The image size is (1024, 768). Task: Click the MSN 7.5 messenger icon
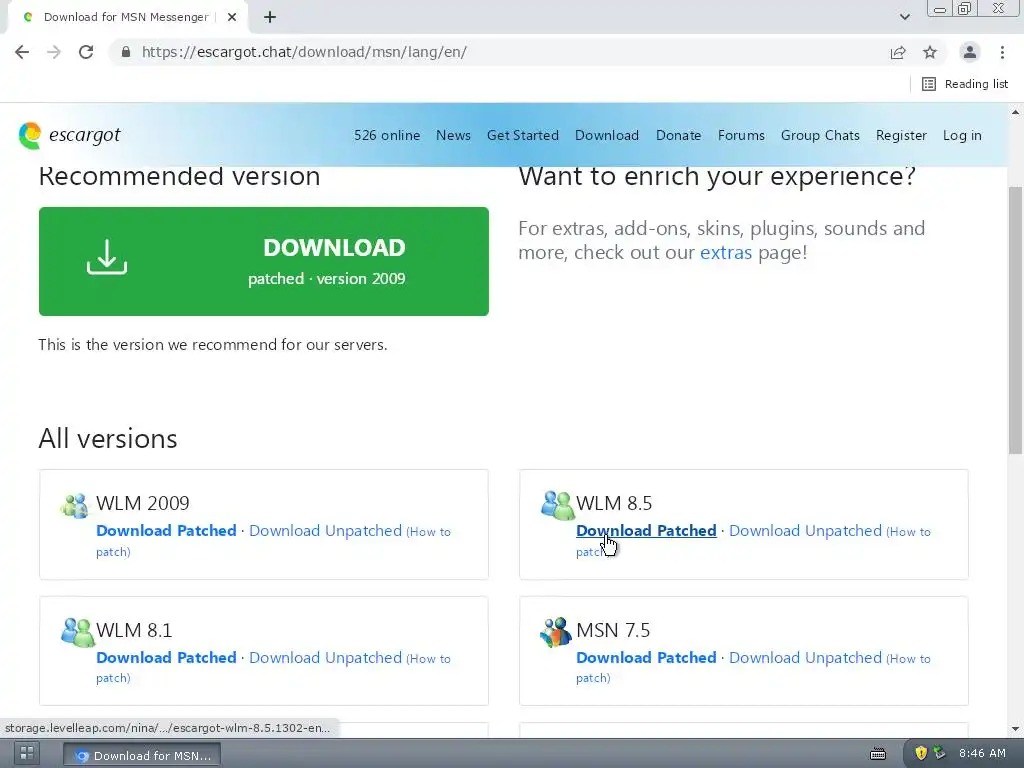tap(556, 632)
